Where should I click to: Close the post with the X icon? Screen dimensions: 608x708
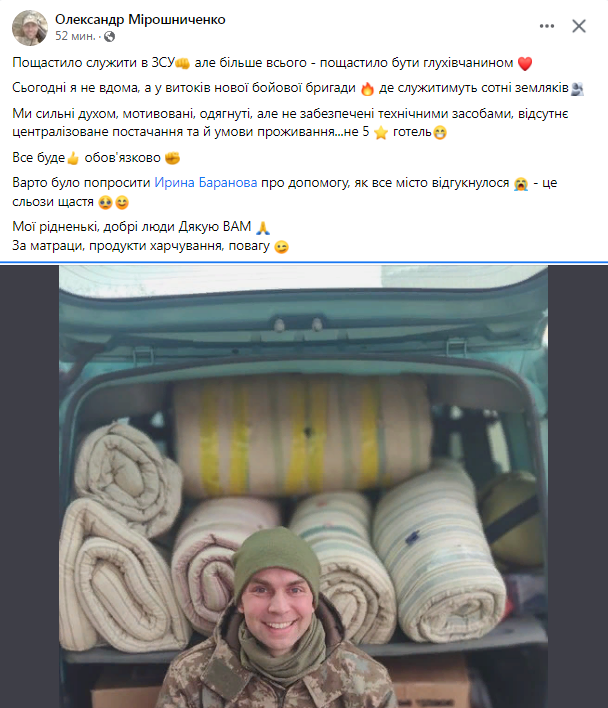coord(579,26)
